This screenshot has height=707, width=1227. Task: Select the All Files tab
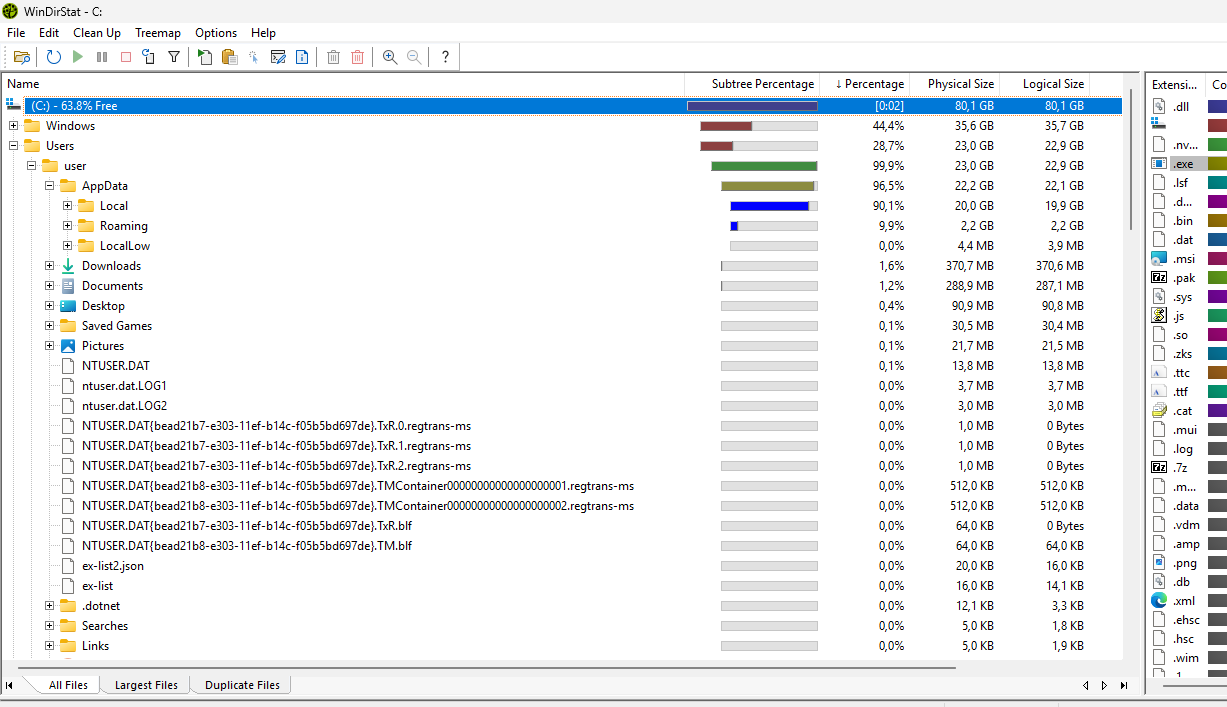pos(68,685)
